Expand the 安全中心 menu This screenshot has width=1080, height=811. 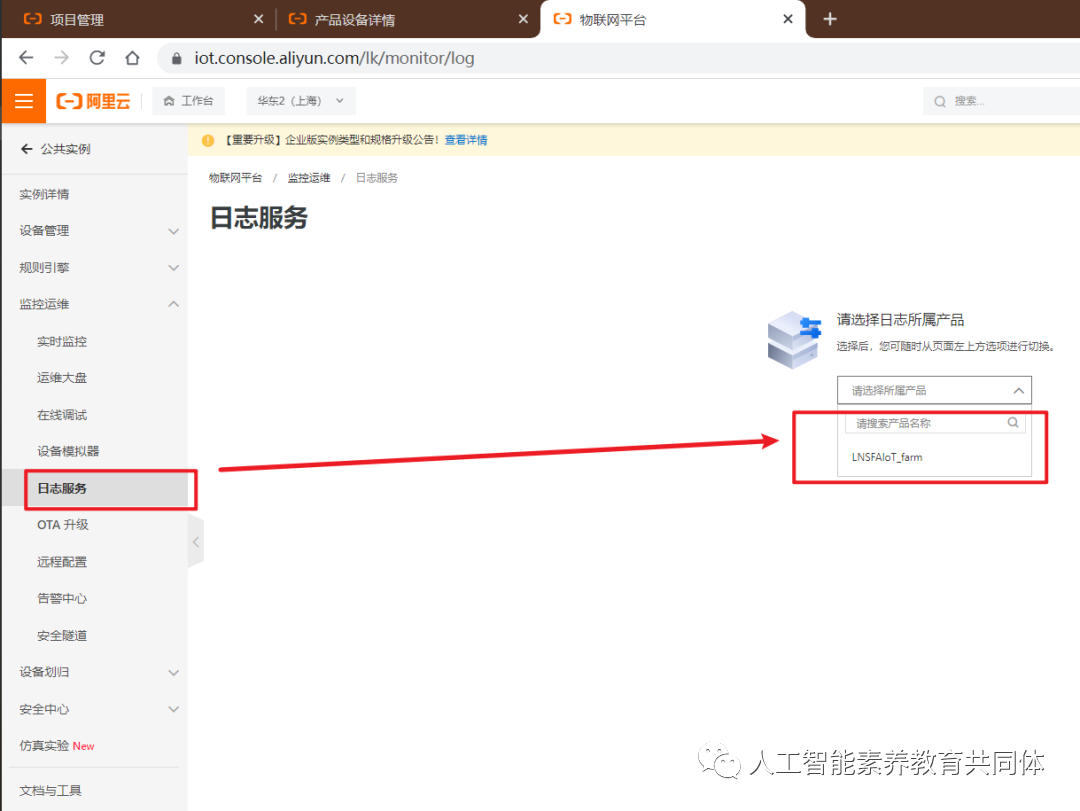[94, 709]
